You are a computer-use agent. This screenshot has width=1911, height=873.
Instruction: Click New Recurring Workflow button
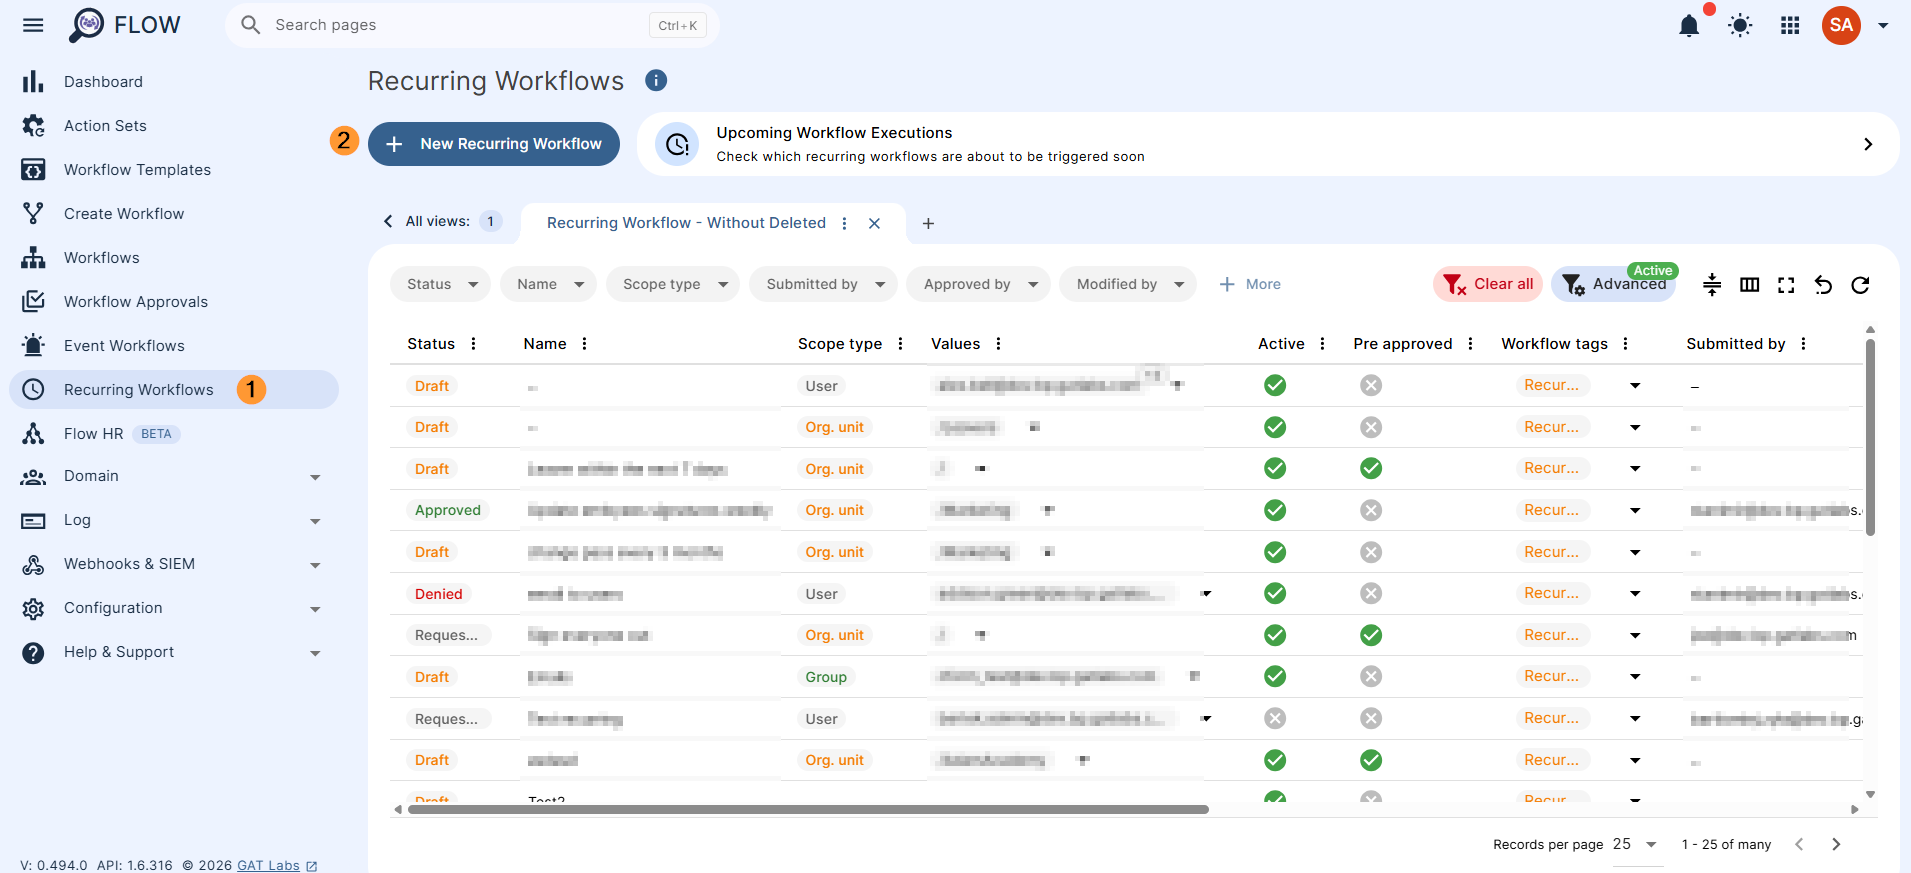pos(494,144)
